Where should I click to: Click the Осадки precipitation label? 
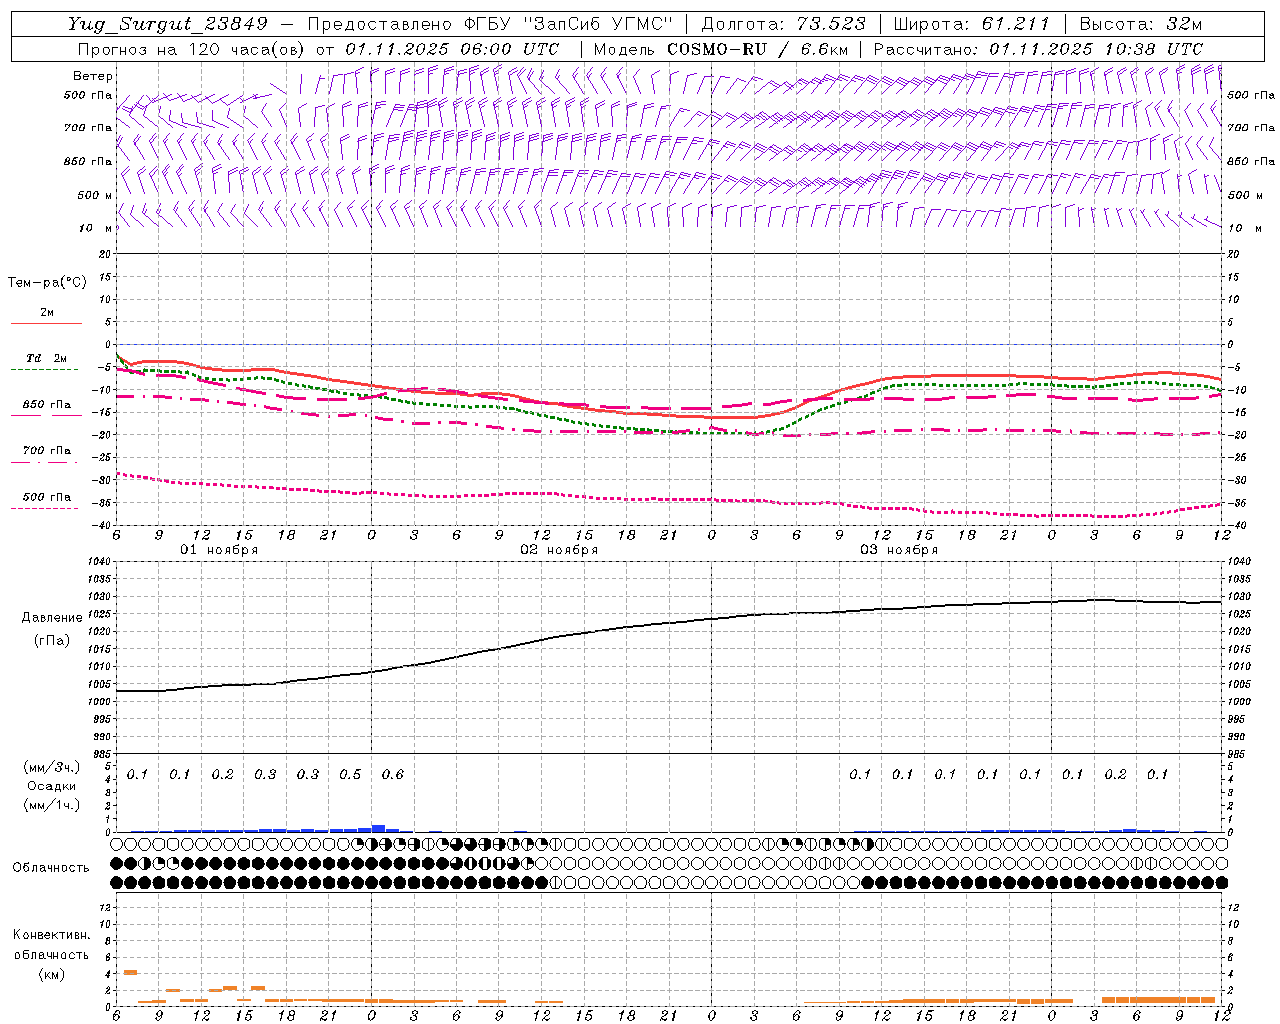[x=51, y=786]
